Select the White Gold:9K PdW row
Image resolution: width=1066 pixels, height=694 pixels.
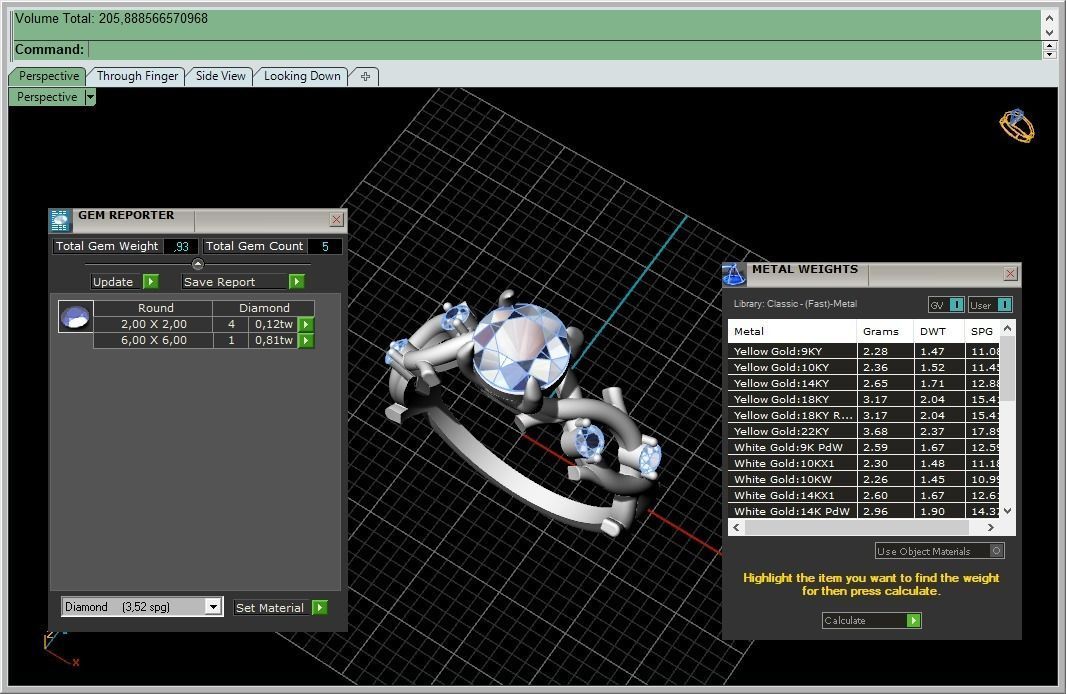point(863,447)
